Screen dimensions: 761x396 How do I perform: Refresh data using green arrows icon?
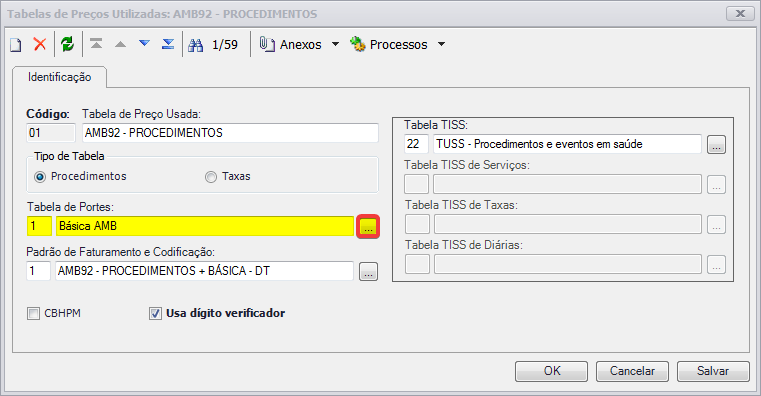pos(67,44)
